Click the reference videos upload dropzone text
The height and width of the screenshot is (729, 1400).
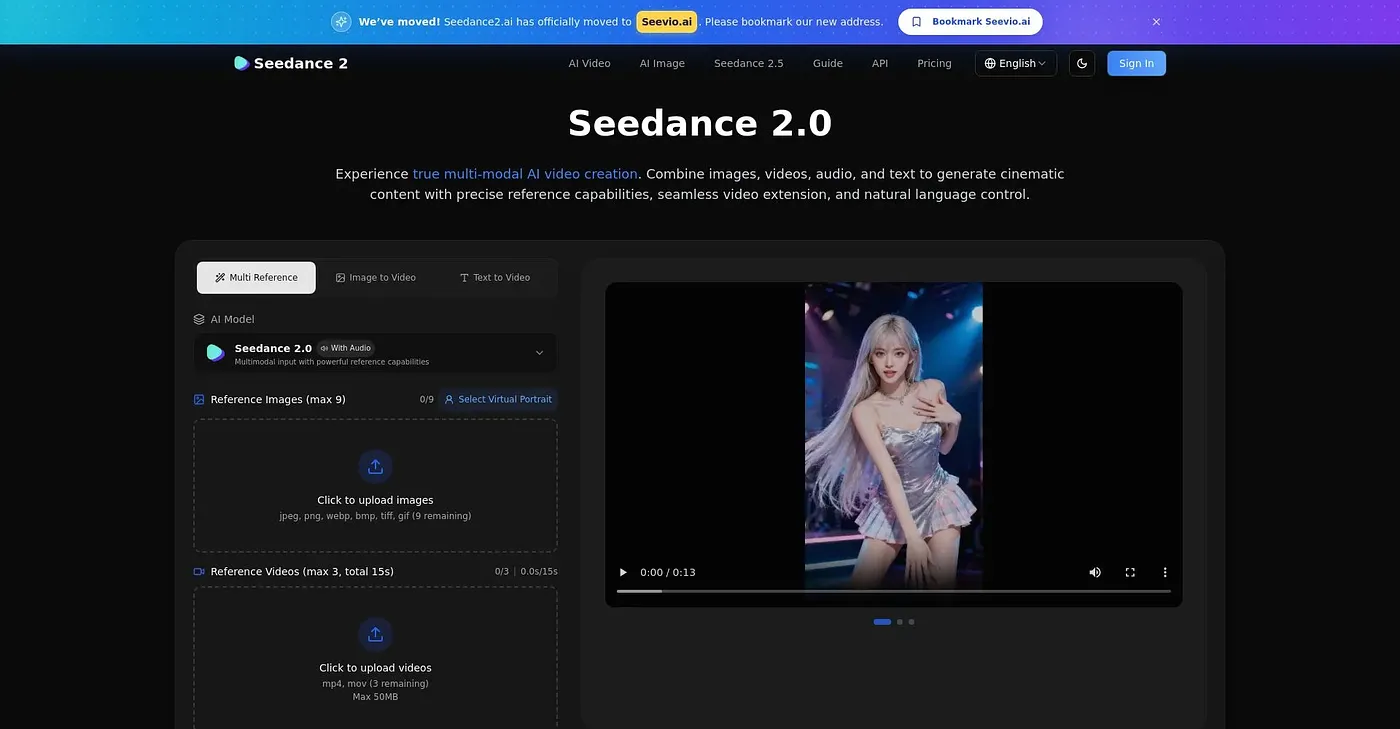(x=375, y=668)
